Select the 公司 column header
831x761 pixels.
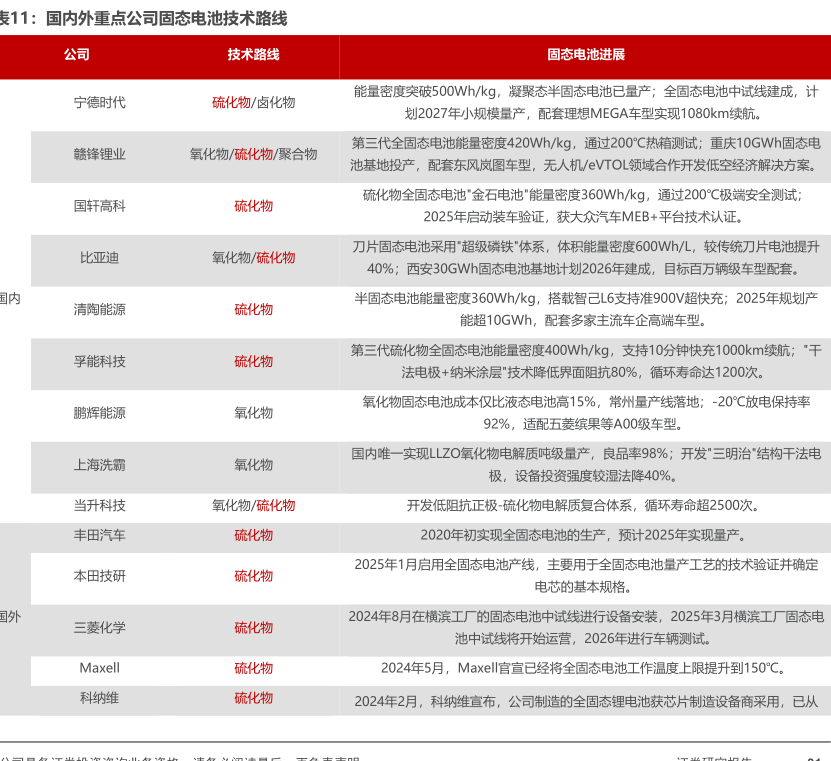pos(76,55)
